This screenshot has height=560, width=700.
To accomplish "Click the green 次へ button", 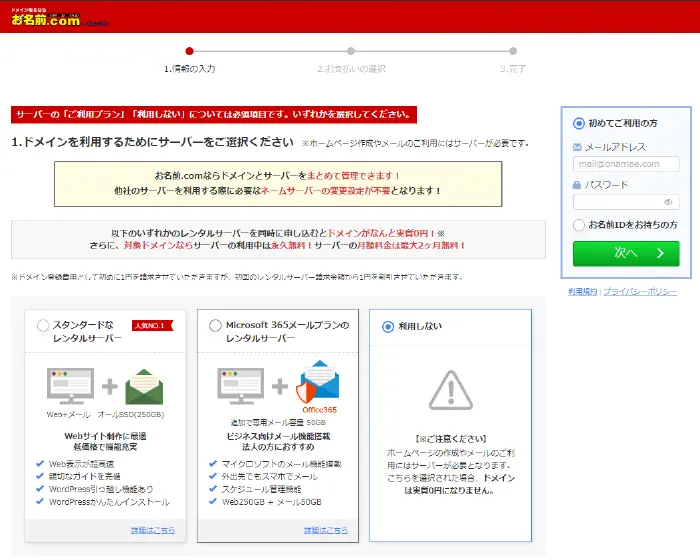I will tap(626, 253).
